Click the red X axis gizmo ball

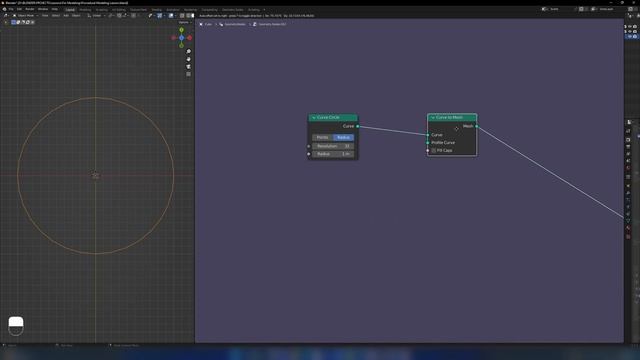[189, 38]
